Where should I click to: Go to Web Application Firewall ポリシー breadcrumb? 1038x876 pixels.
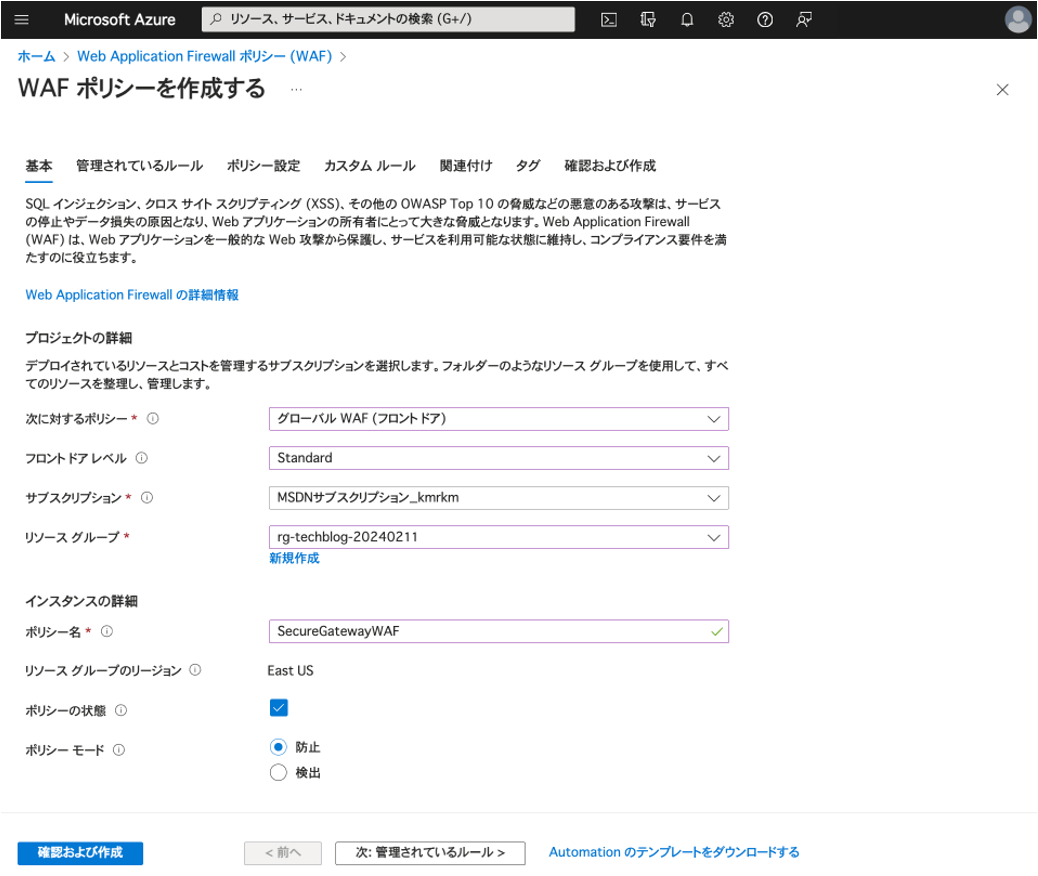click(x=205, y=56)
